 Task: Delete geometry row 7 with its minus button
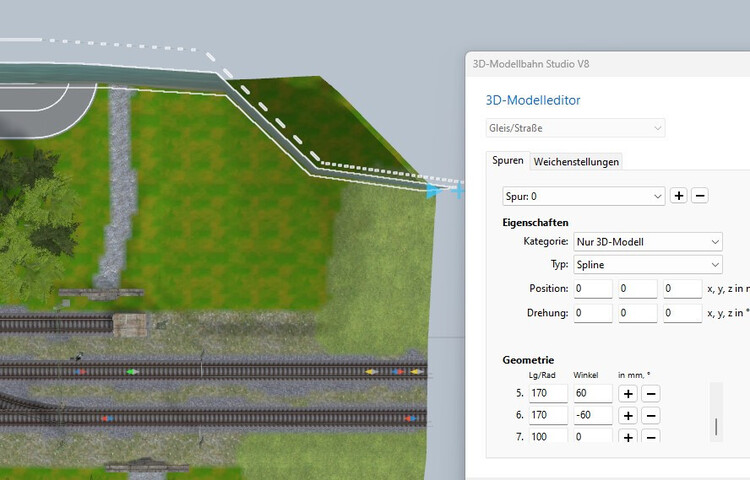(651, 436)
